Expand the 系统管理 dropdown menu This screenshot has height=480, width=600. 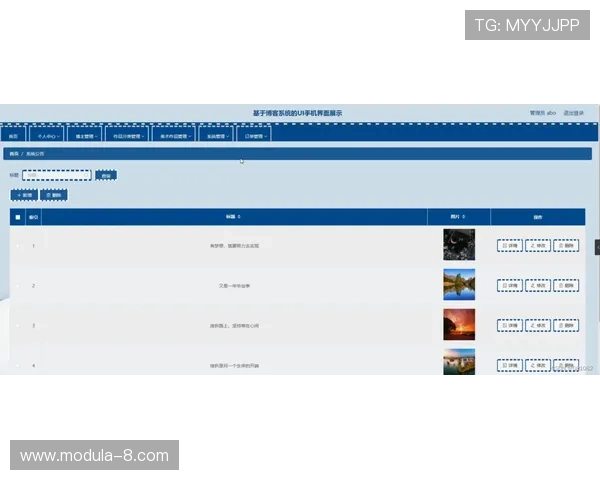click(215, 135)
